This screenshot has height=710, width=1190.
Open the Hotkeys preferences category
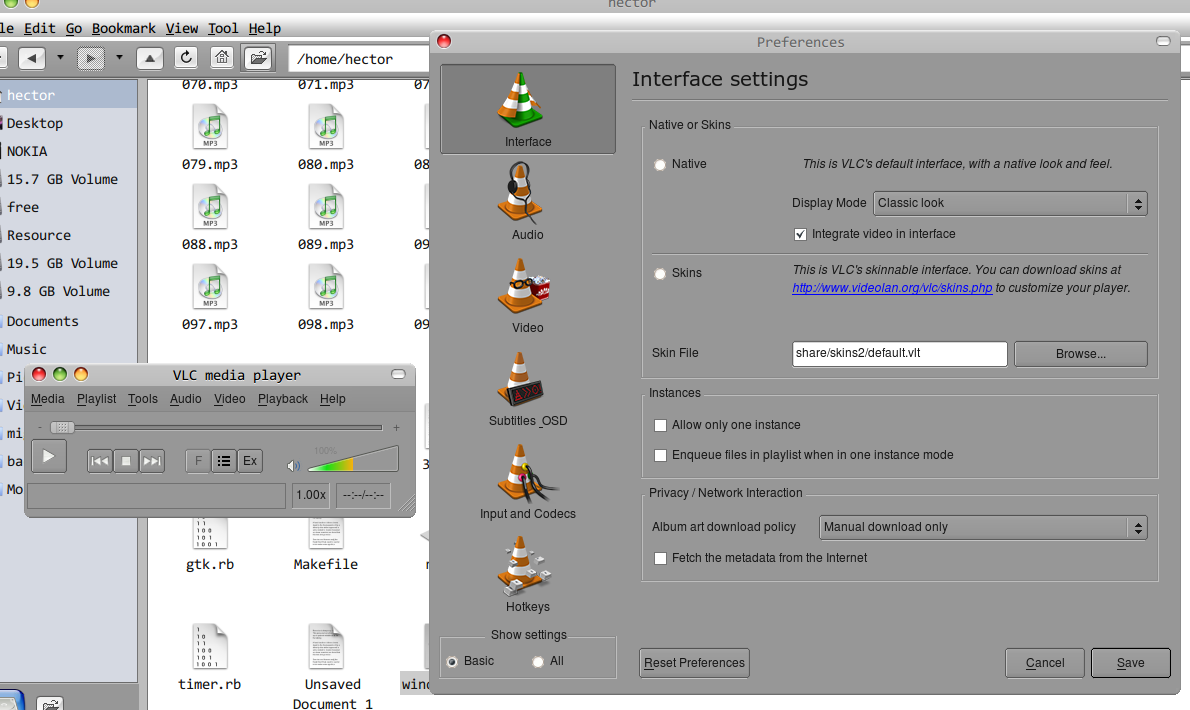point(527,574)
